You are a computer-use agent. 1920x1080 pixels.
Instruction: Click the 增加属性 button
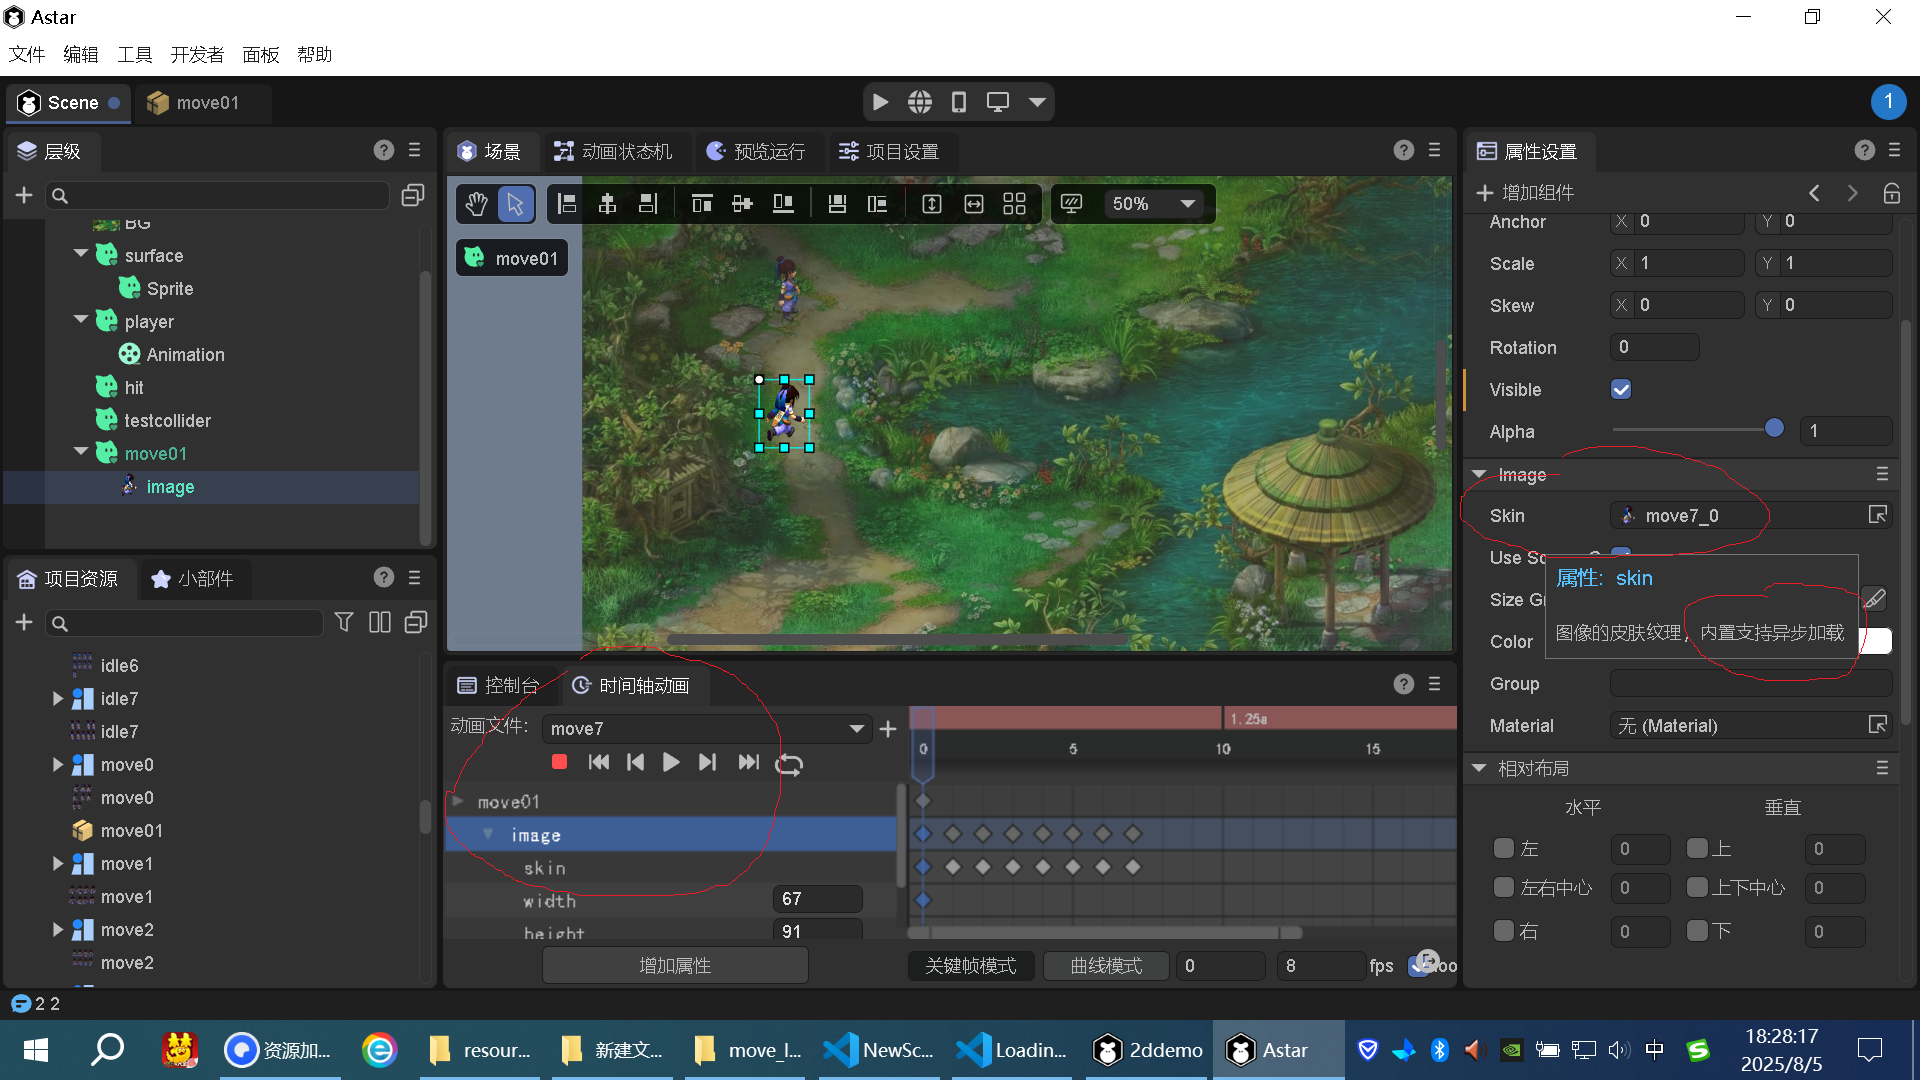(675, 965)
